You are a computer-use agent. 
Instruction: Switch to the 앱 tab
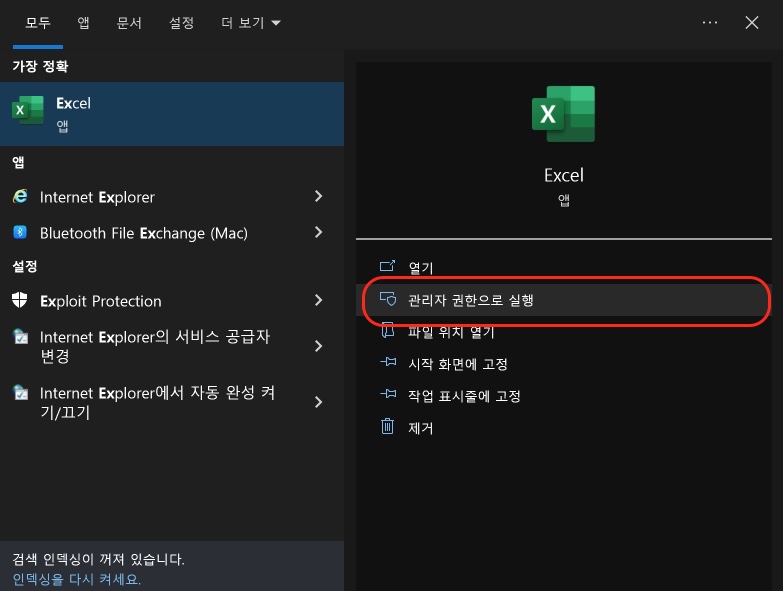(x=83, y=23)
